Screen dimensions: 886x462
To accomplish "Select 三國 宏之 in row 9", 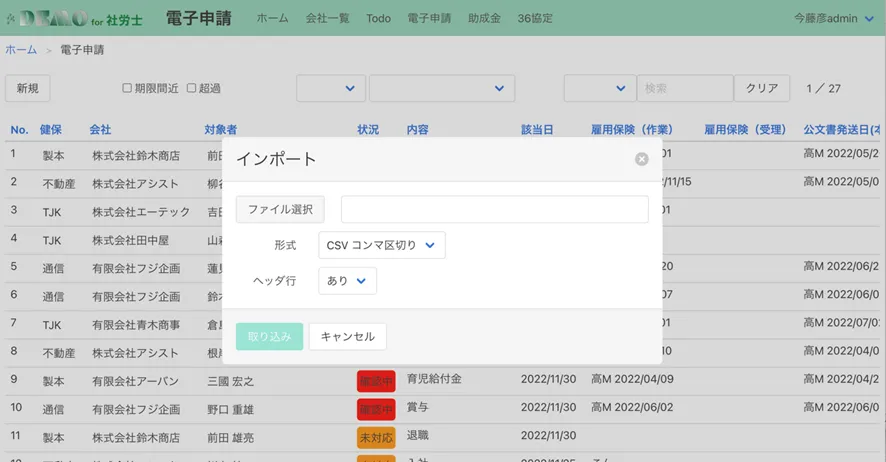I will pos(231,381).
